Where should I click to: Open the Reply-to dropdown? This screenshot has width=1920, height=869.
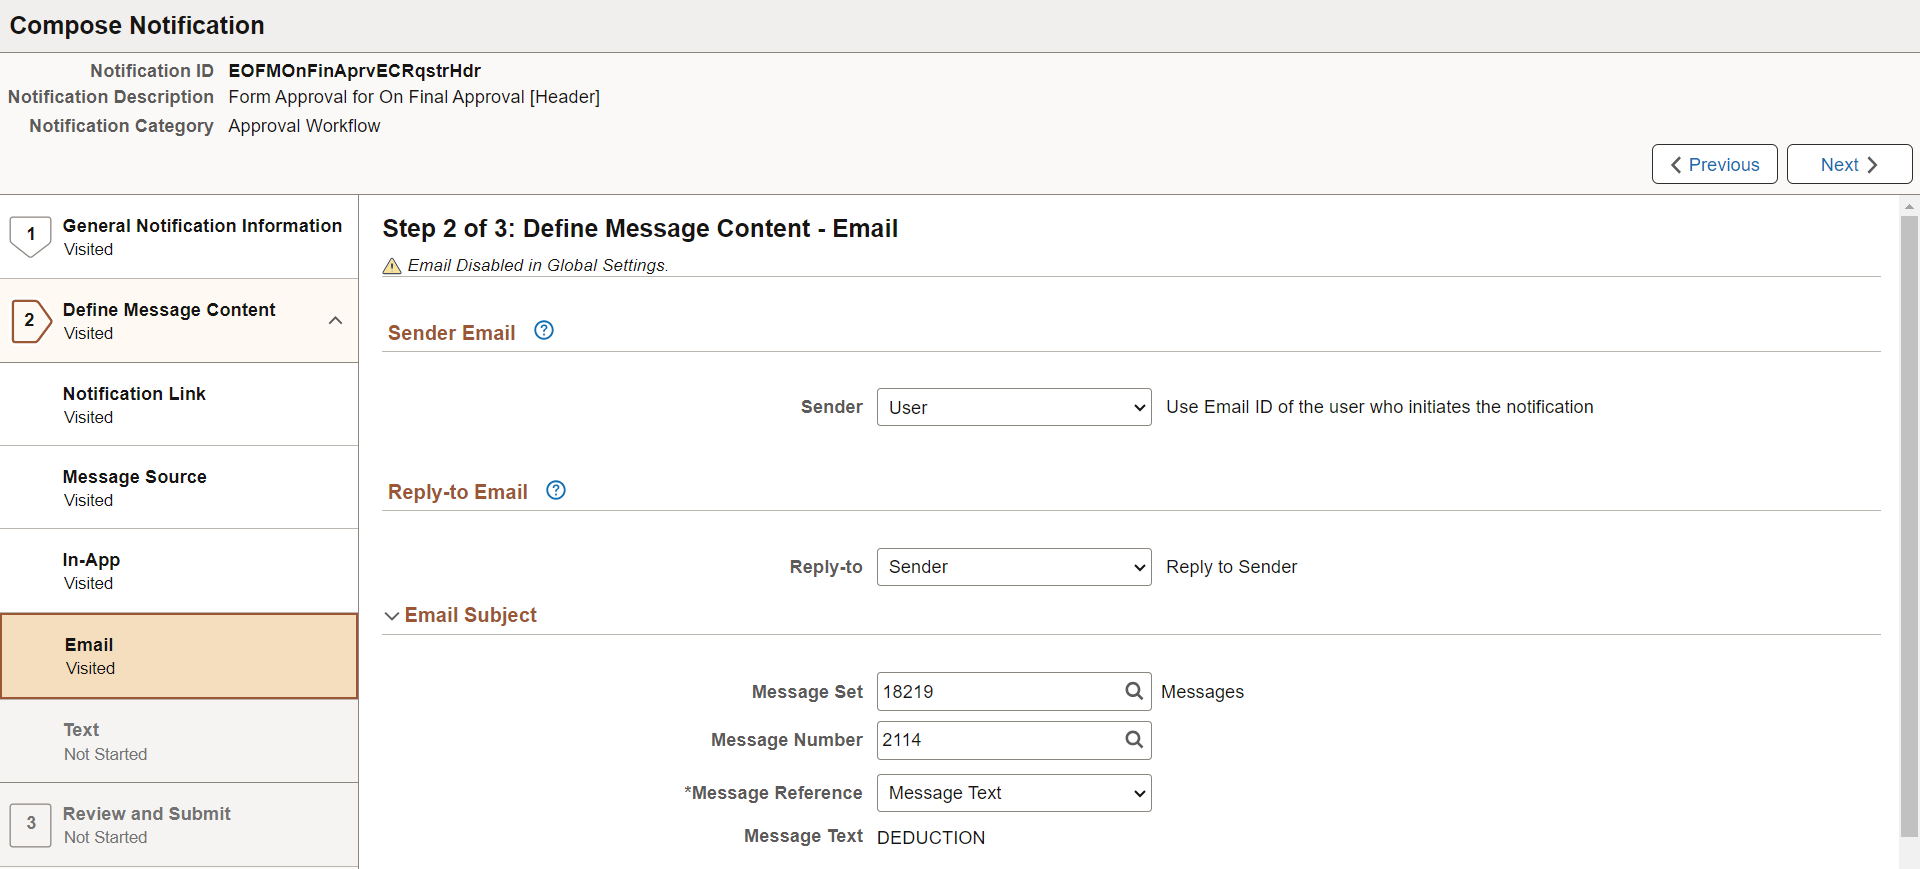(1014, 567)
